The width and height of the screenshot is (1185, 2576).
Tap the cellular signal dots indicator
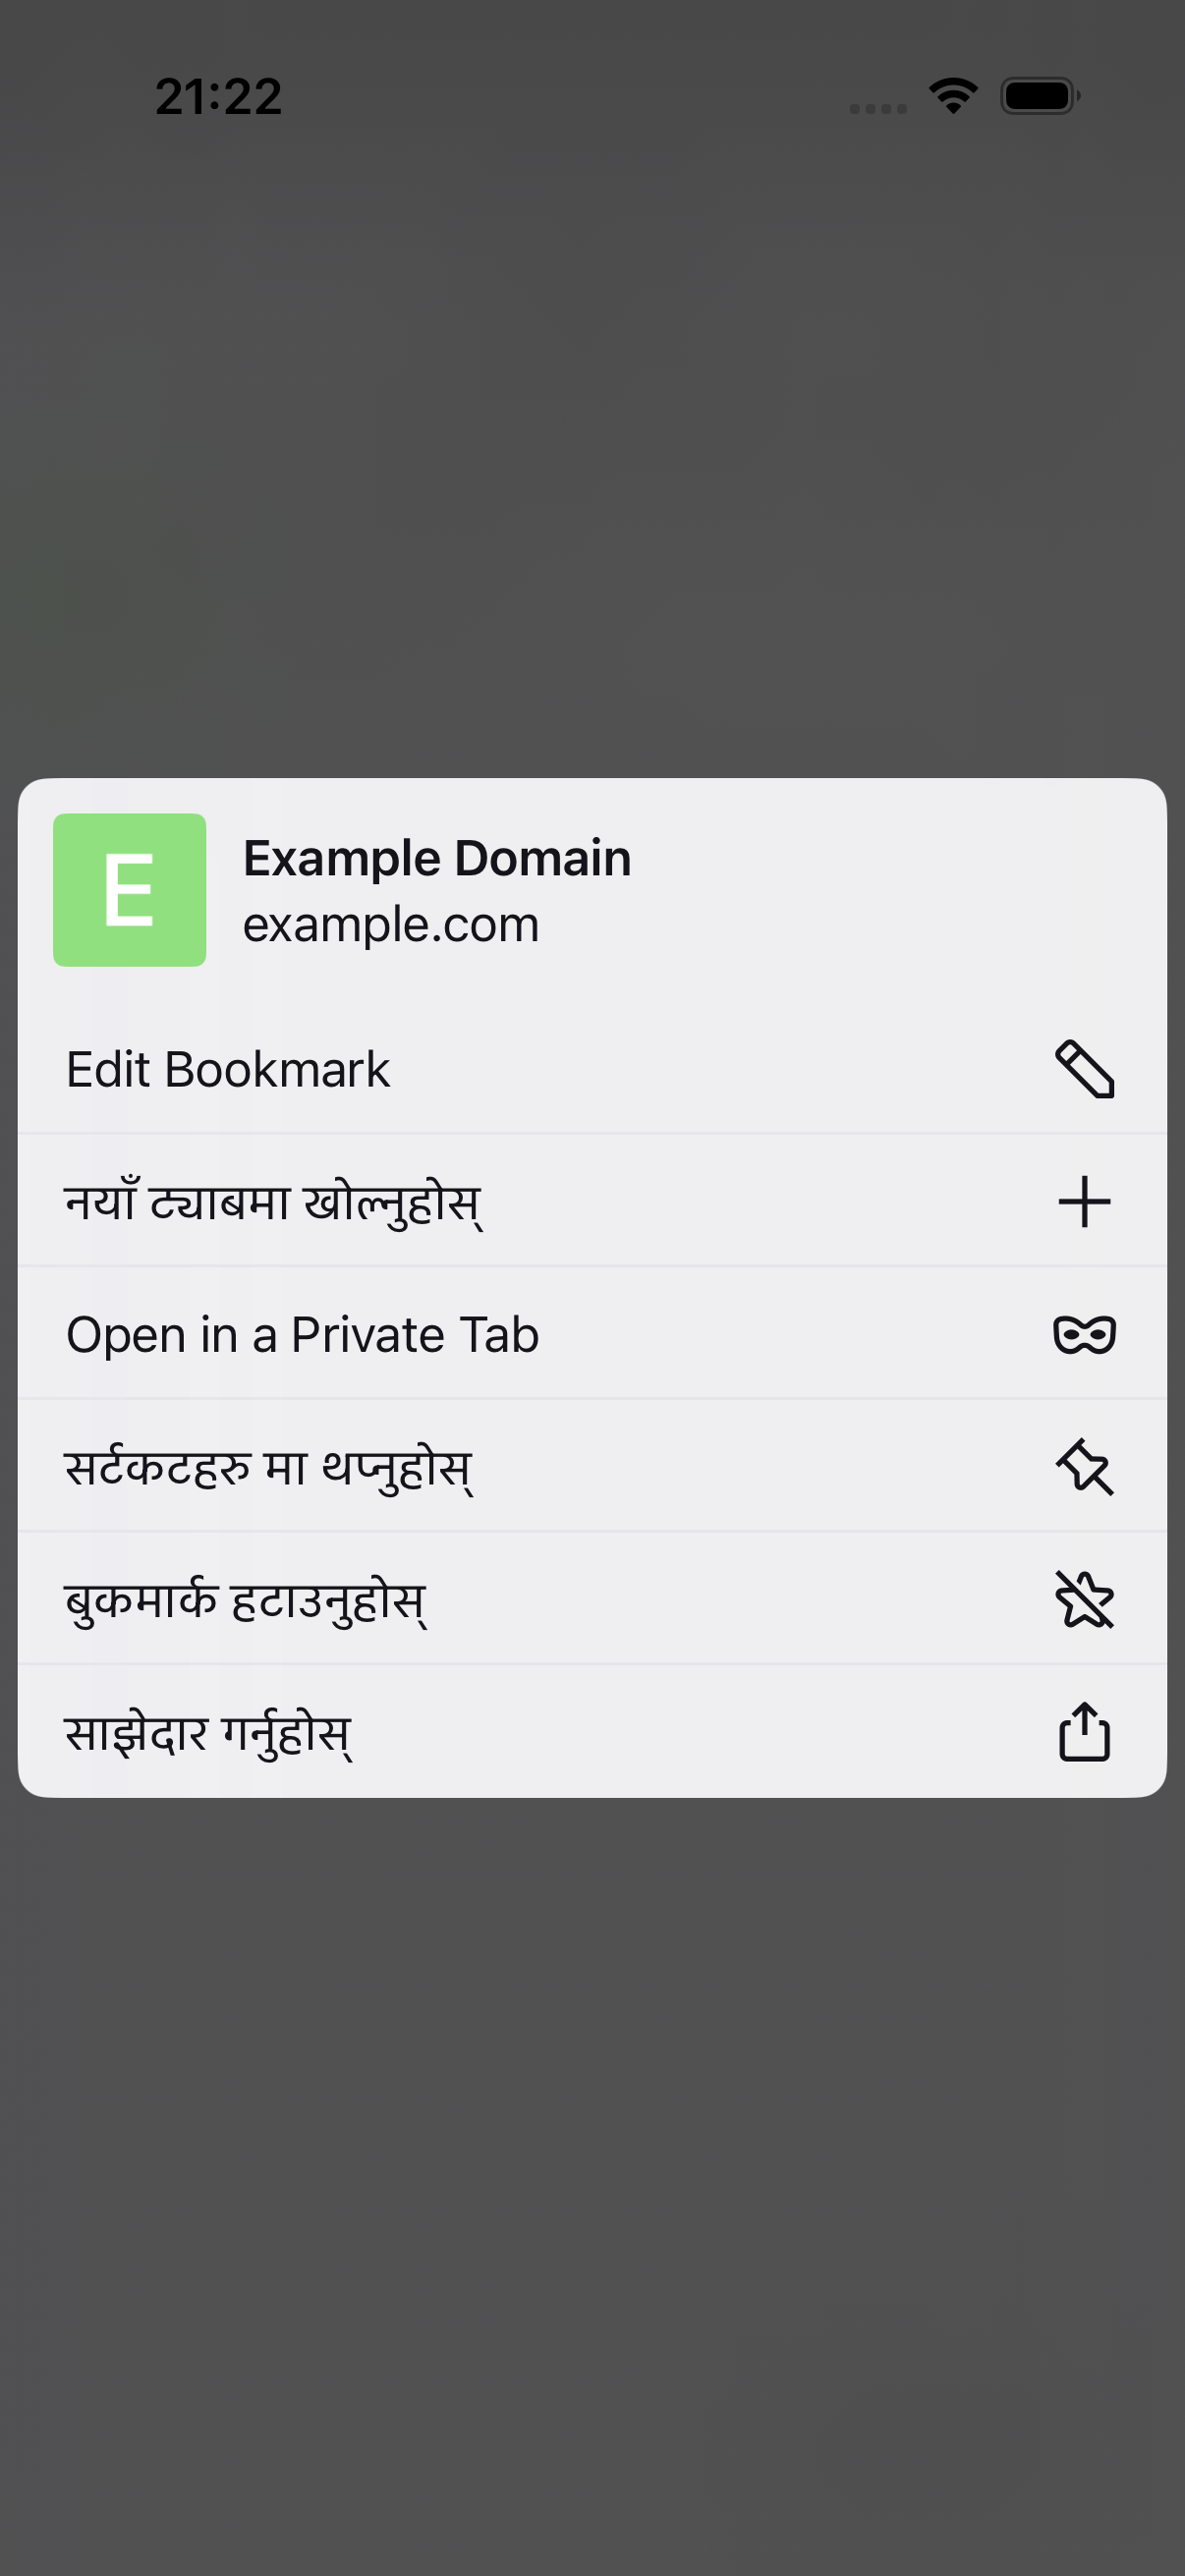tap(878, 108)
